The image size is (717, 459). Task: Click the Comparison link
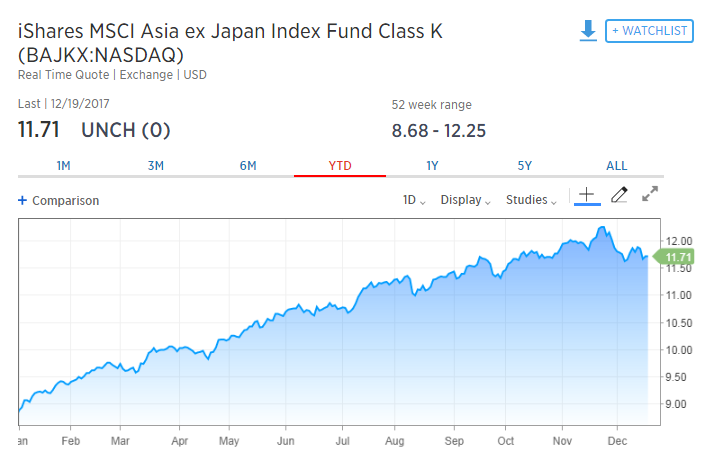pyautogui.click(x=65, y=200)
